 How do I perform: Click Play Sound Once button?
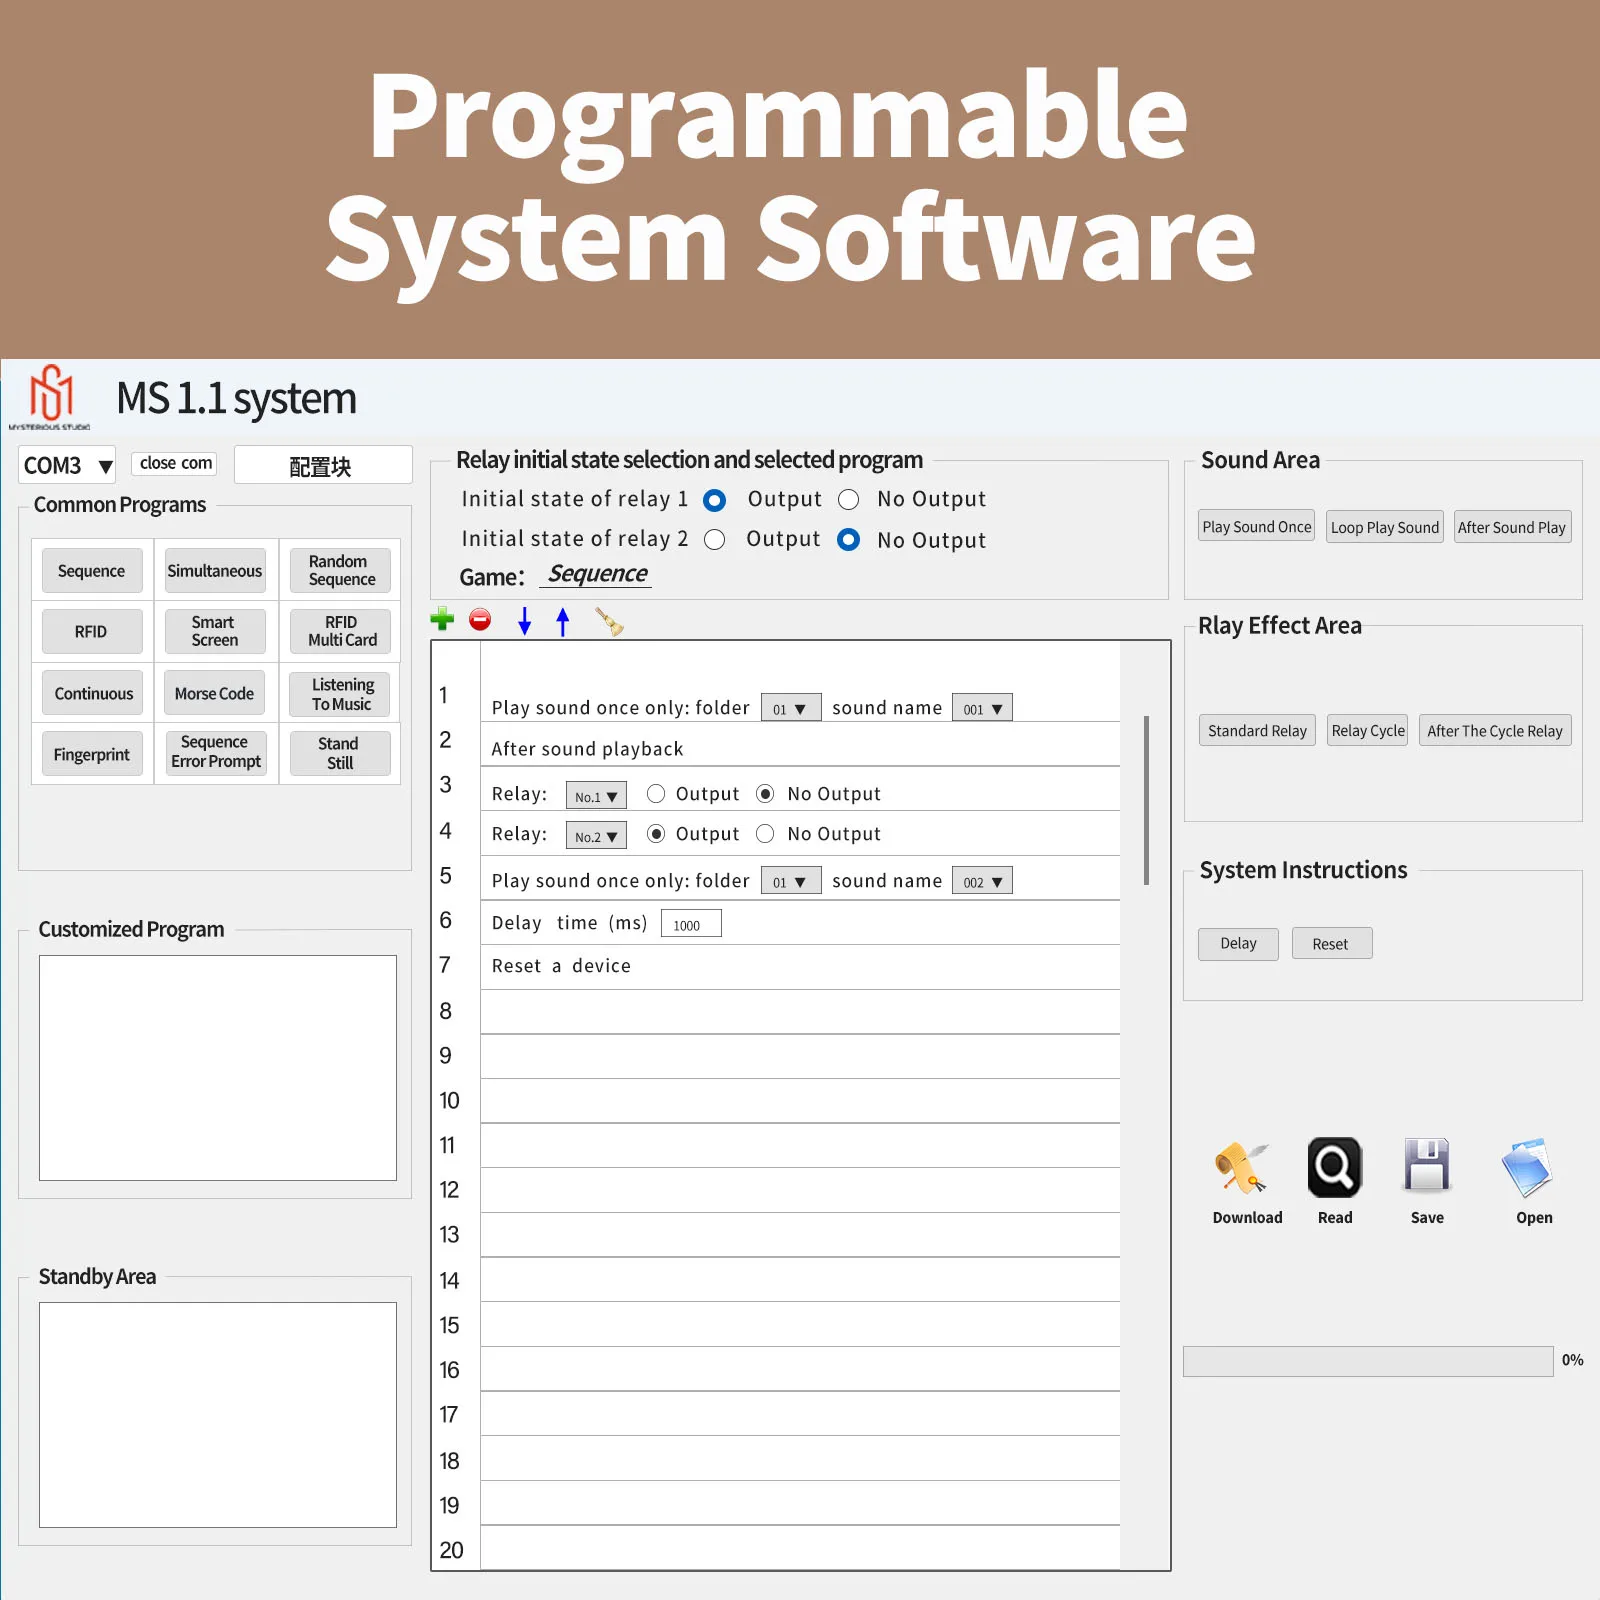(x=1257, y=527)
